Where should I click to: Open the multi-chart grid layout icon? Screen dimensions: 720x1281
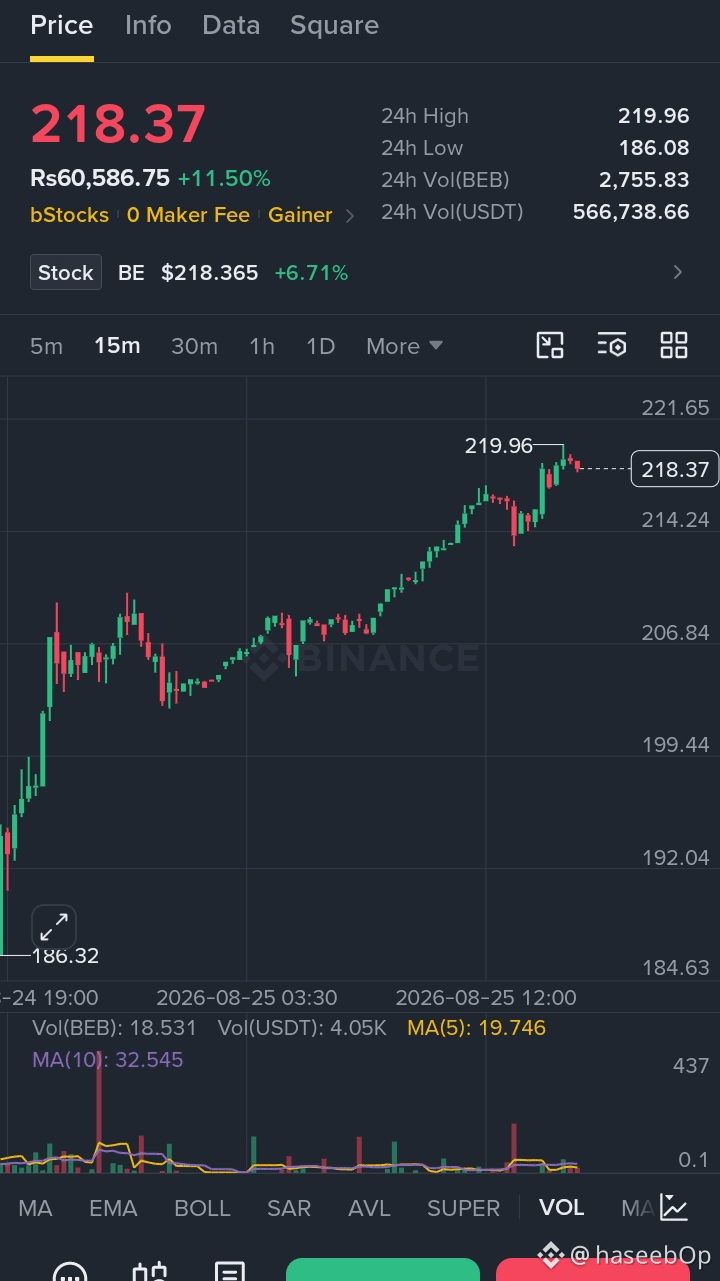point(674,346)
